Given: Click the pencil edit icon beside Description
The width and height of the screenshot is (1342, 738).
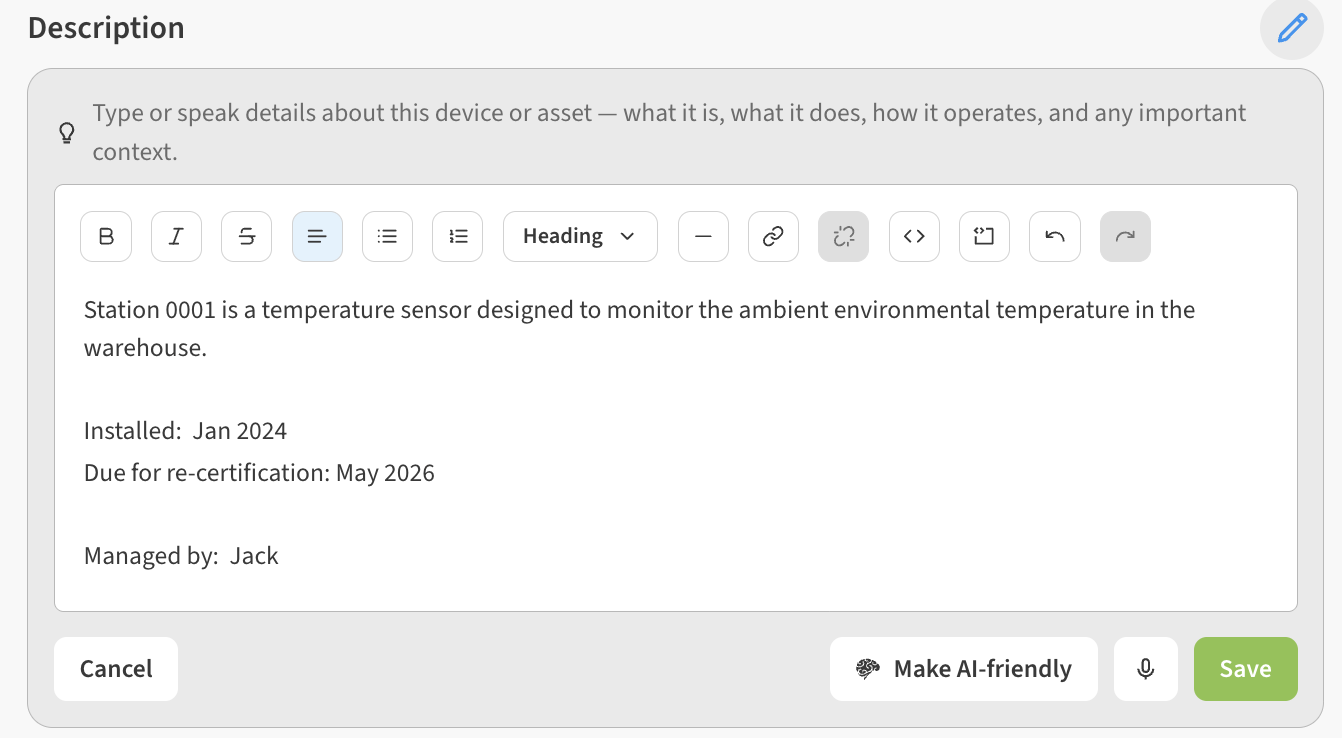Looking at the screenshot, I should point(1292,28).
